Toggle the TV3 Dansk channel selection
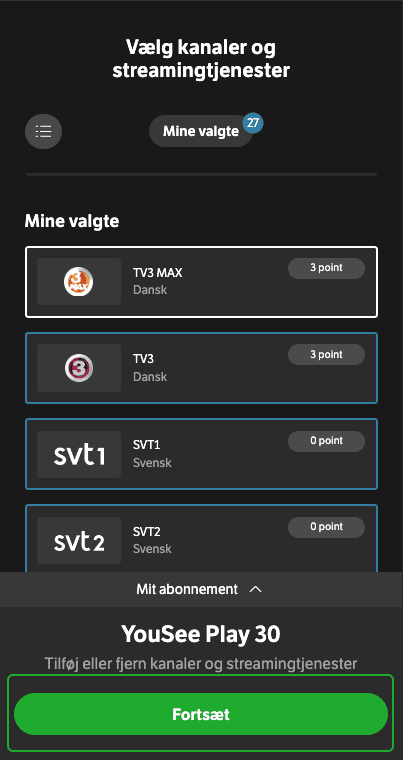 (x=201, y=368)
